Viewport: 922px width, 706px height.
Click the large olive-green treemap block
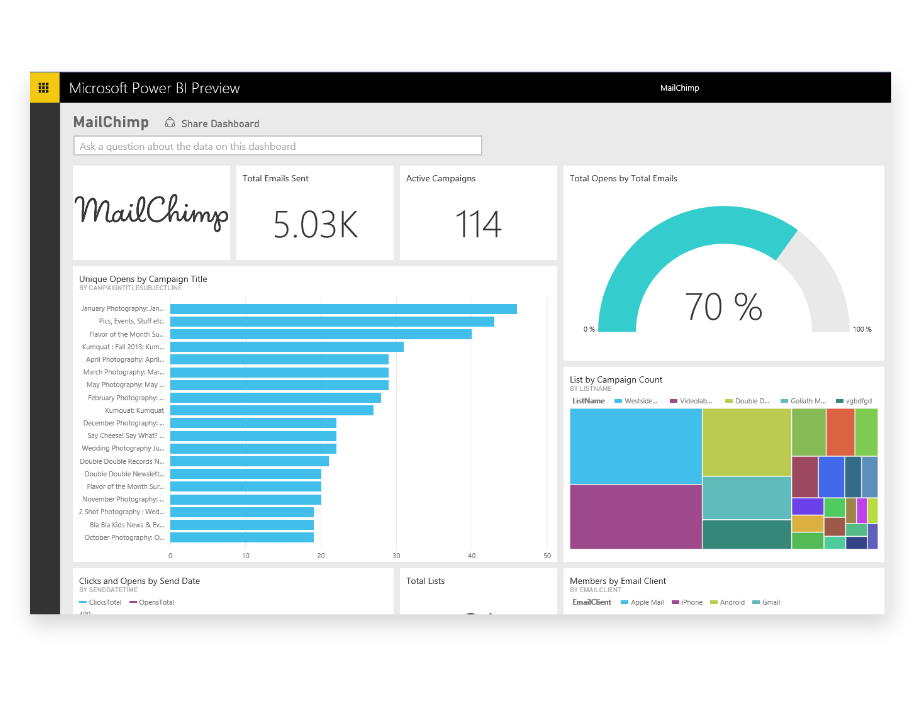[747, 442]
